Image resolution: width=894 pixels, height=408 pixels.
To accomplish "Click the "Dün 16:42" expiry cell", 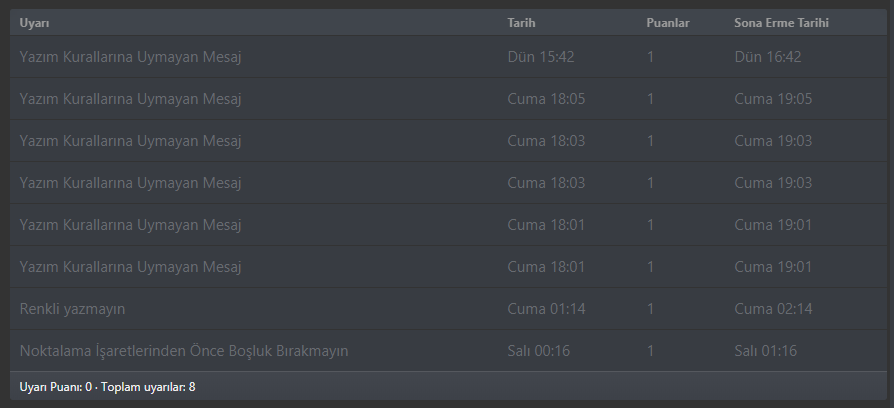I will pos(768,57).
